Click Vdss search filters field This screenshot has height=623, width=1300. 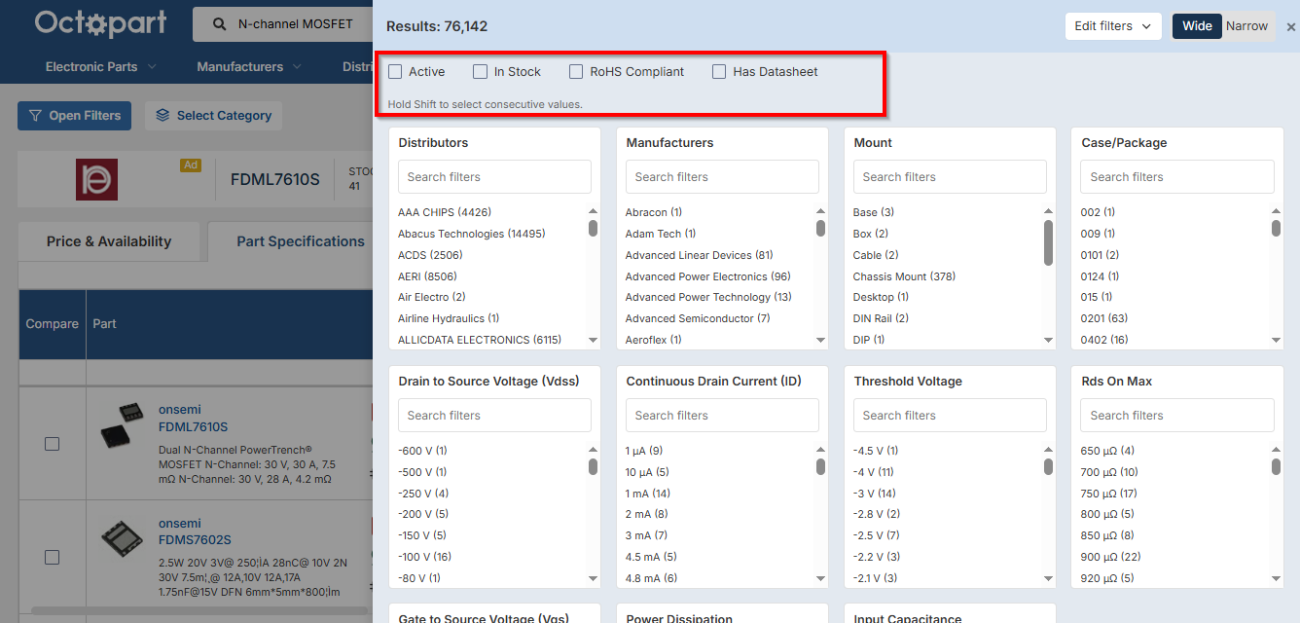coord(495,415)
